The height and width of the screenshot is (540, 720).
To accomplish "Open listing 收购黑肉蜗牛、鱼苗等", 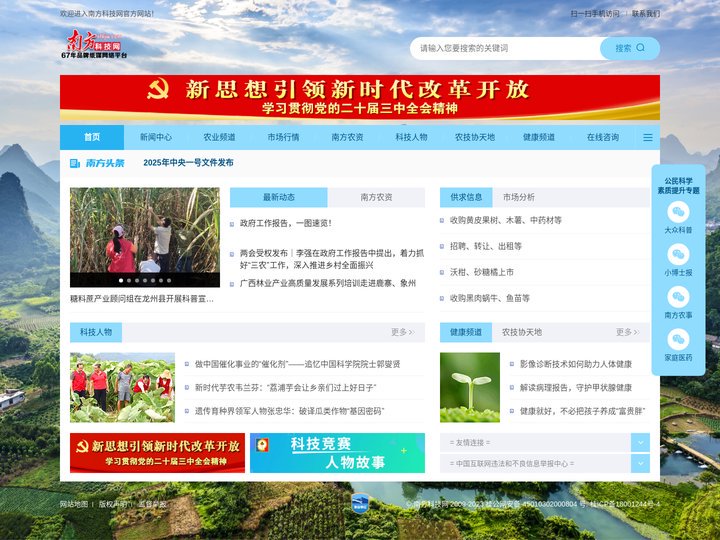I will tap(489, 298).
